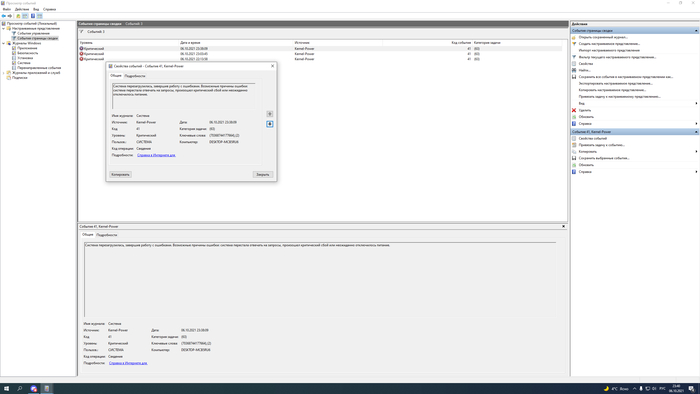Toggle the action pane toolbar icon
This screenshot has height=394, width=700.
[40, 16]
